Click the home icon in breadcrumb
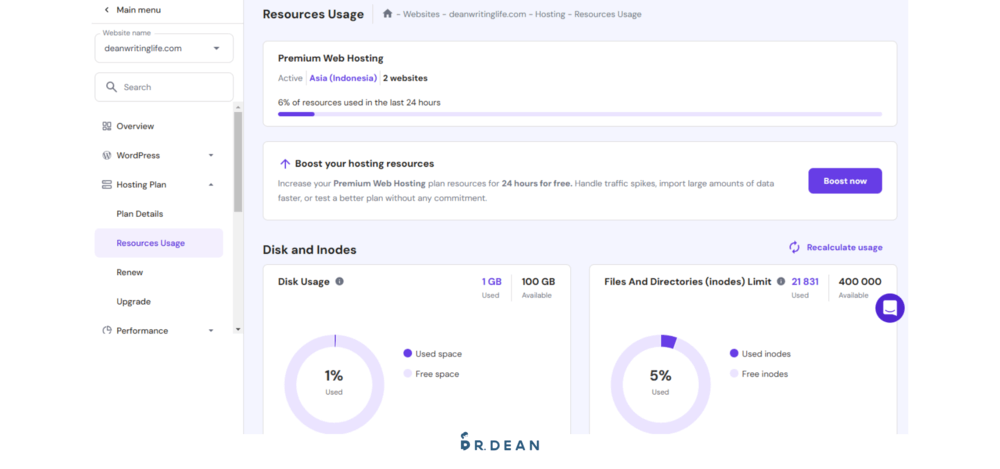Screen dimensions: 1000x469 coord(387,14)
